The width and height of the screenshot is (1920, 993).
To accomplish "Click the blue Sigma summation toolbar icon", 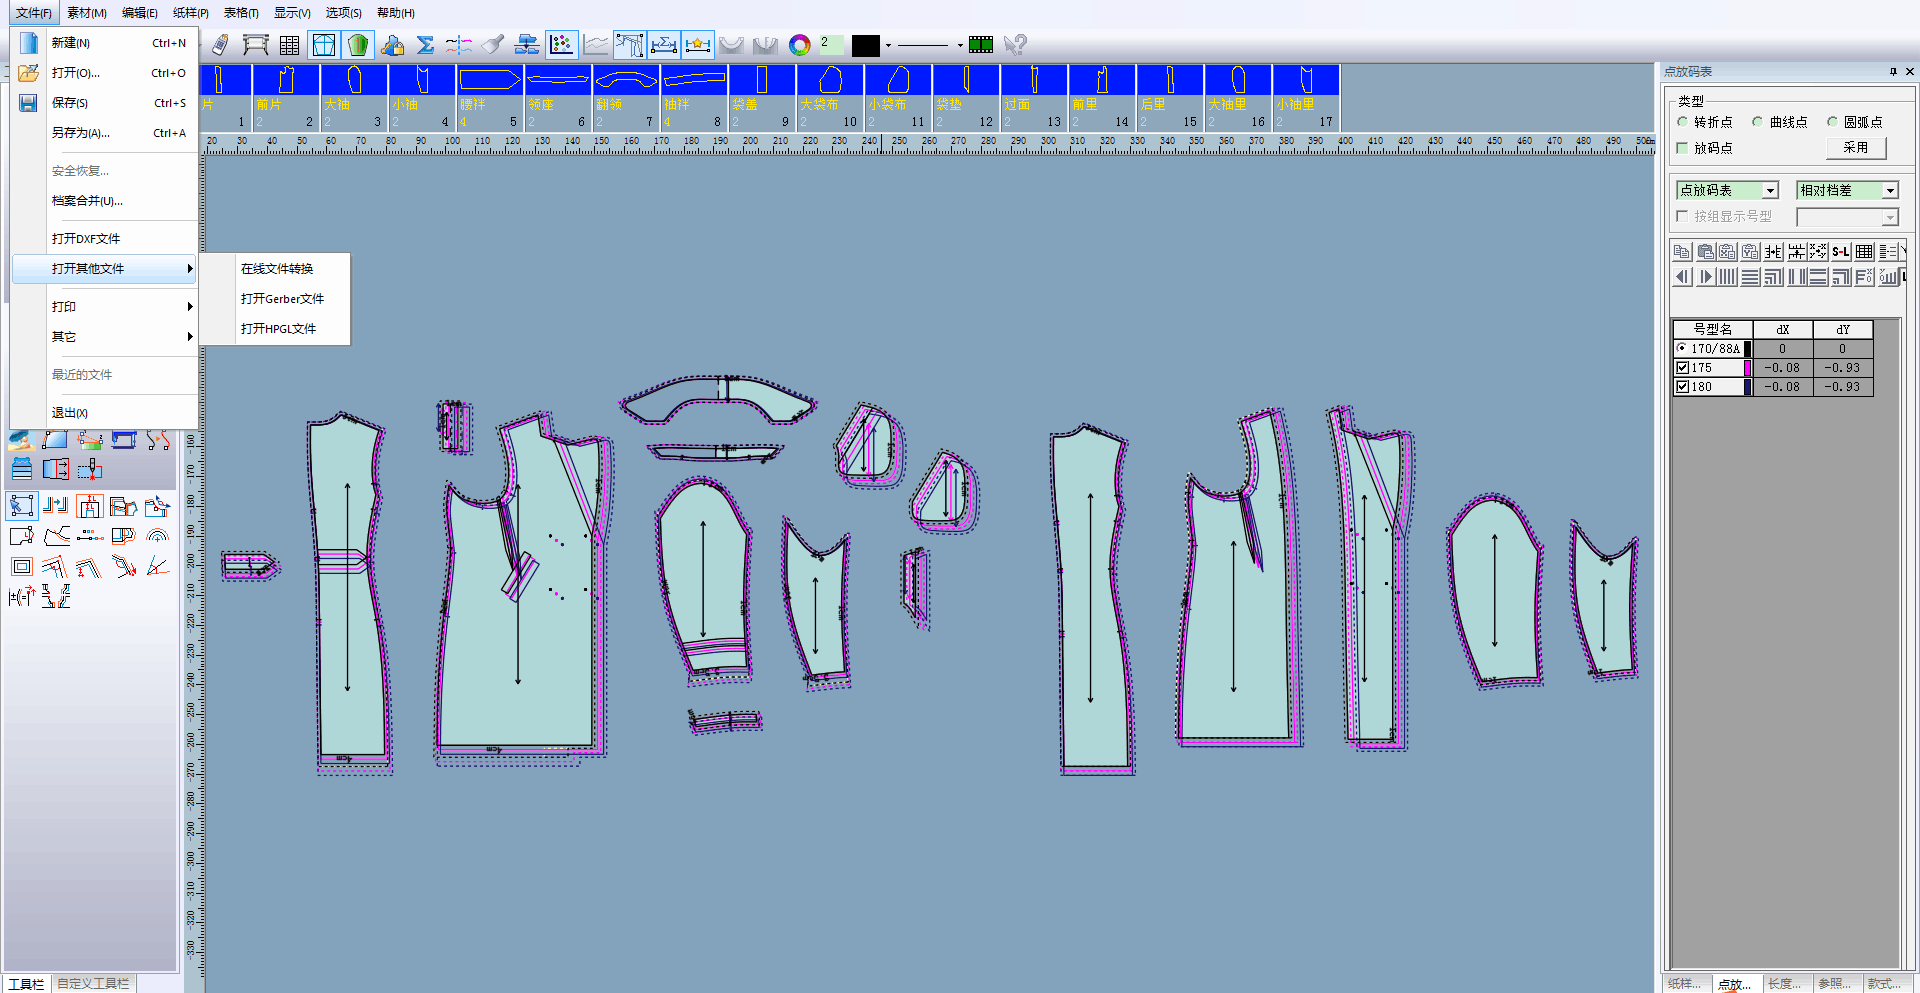I will click(425, 45).
